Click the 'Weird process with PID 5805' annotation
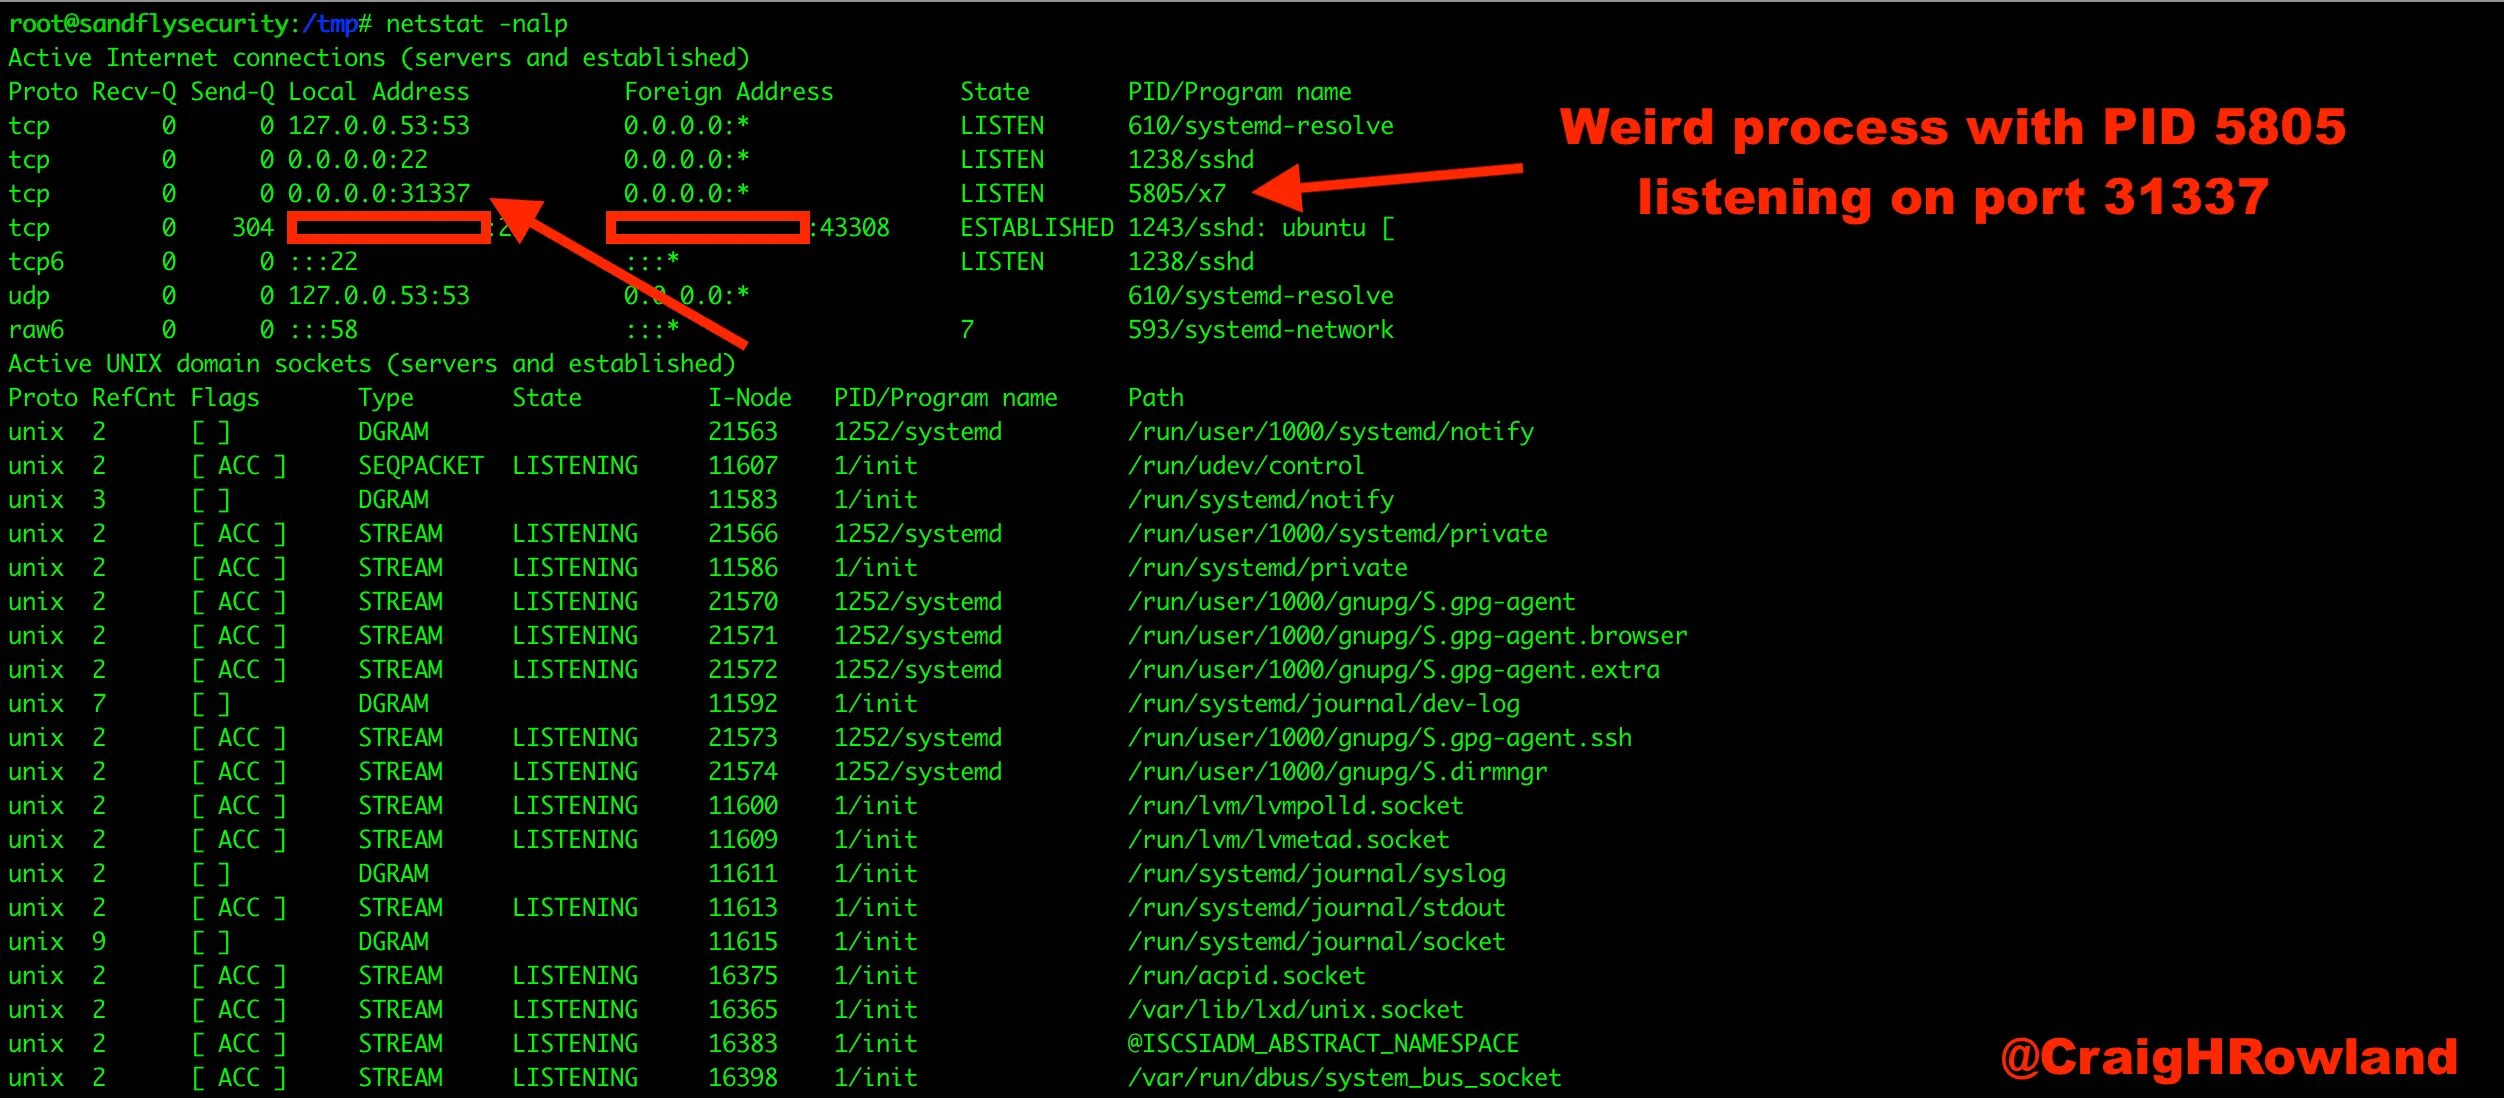Screen dimensions: 2504x1098 (1951, 127)
